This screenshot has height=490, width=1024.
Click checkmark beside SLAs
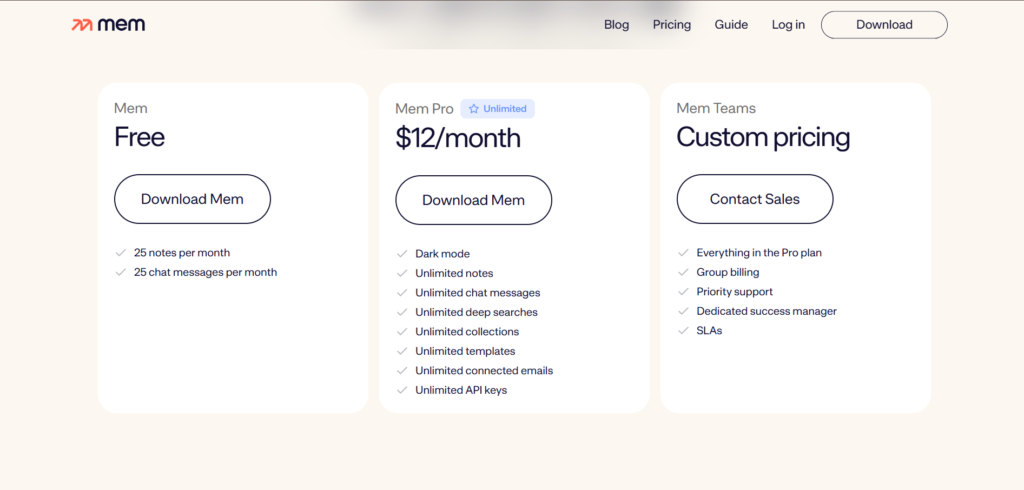(684, 331)
